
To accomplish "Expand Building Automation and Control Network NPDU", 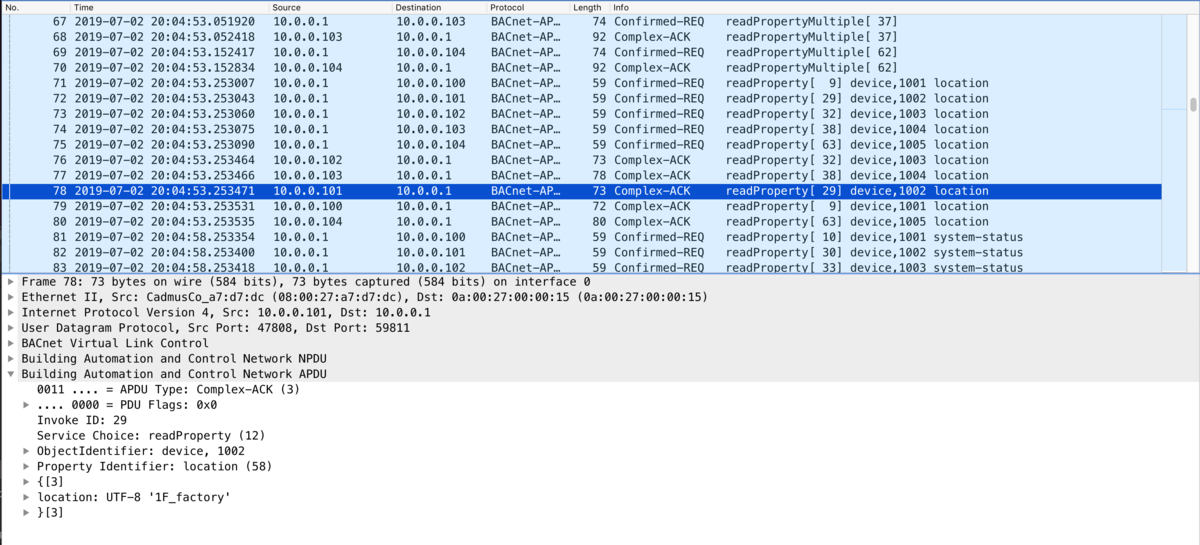I will click(x=11, y=358).
